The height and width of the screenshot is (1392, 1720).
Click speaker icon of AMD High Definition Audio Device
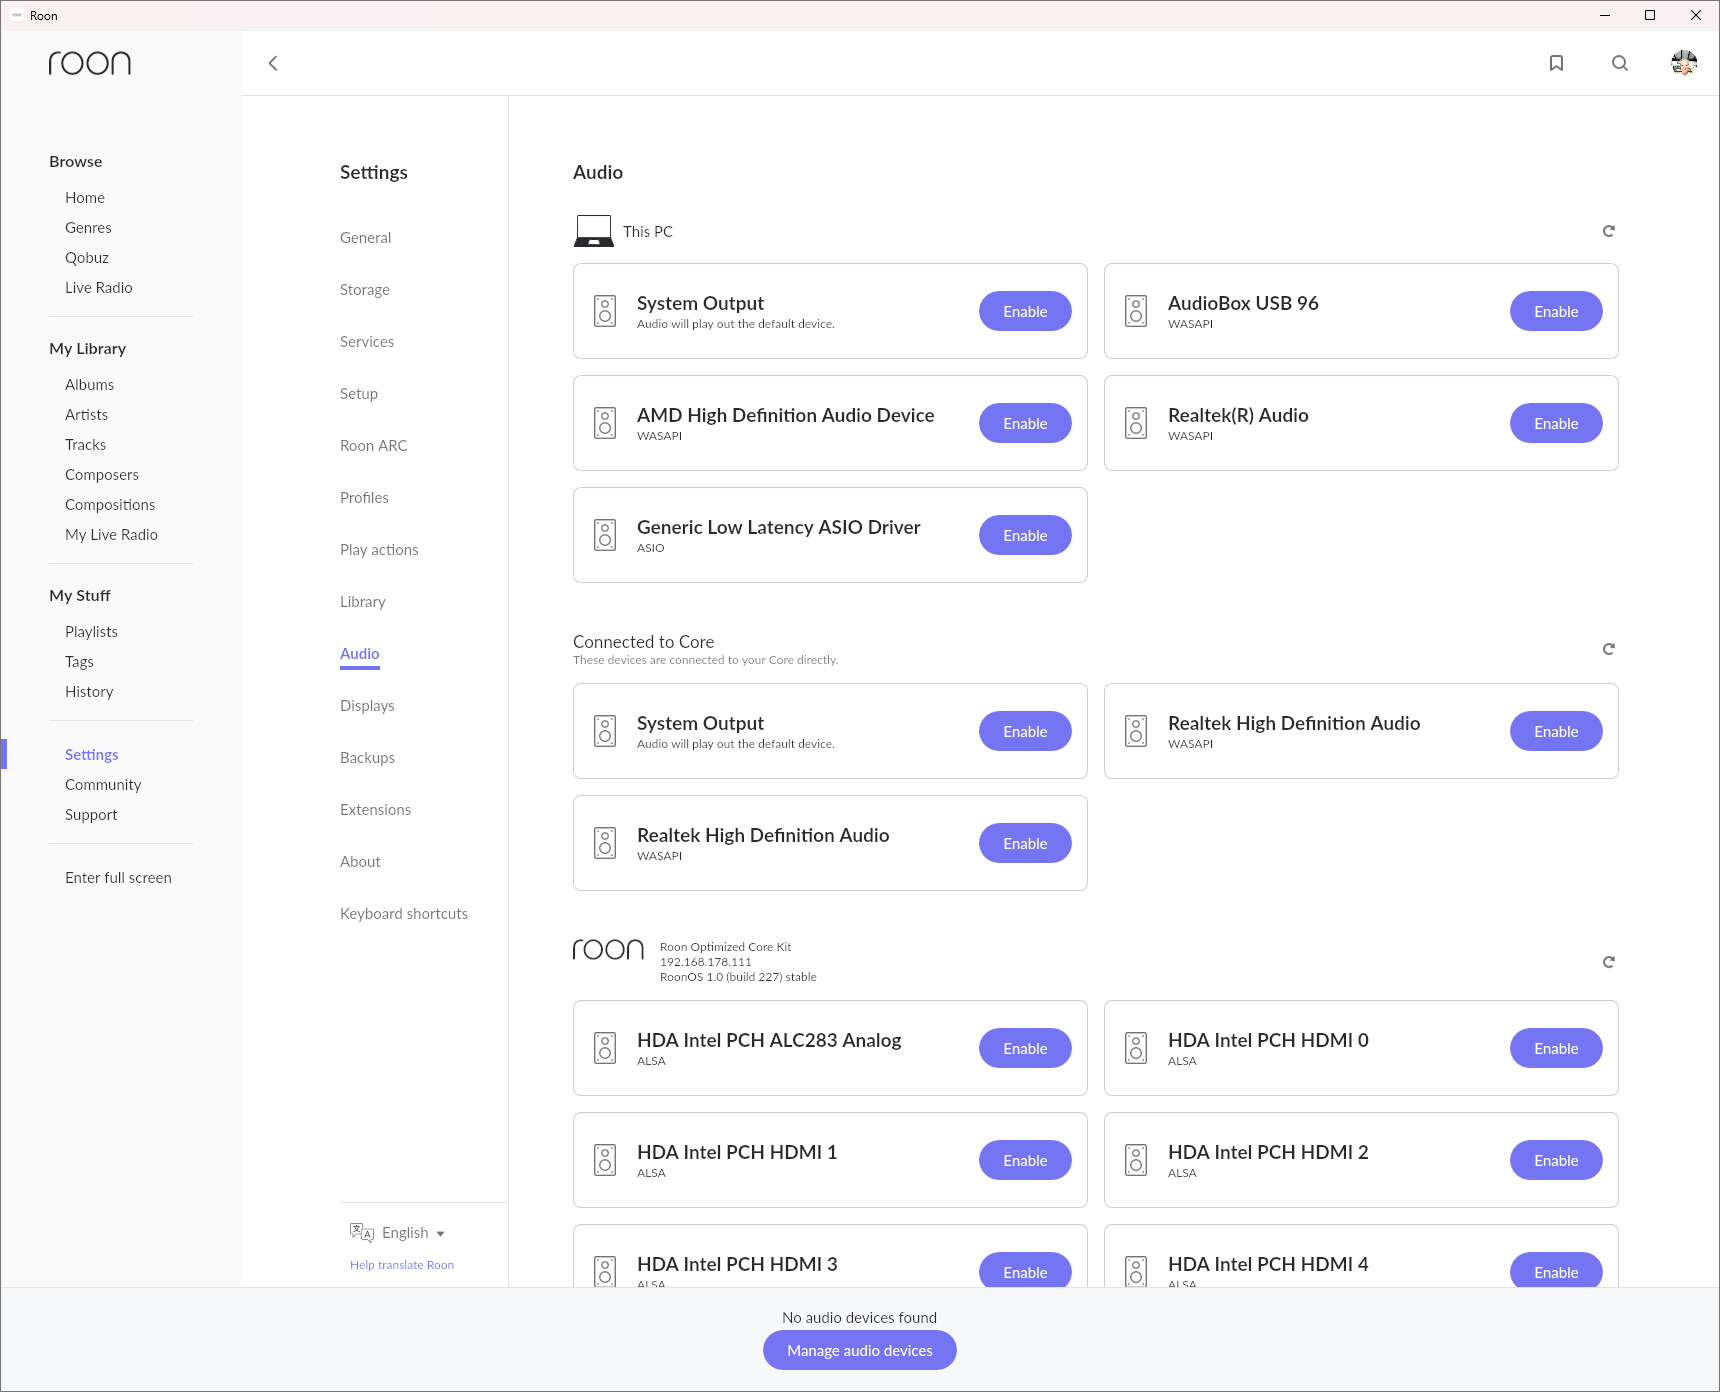point(605,423)
